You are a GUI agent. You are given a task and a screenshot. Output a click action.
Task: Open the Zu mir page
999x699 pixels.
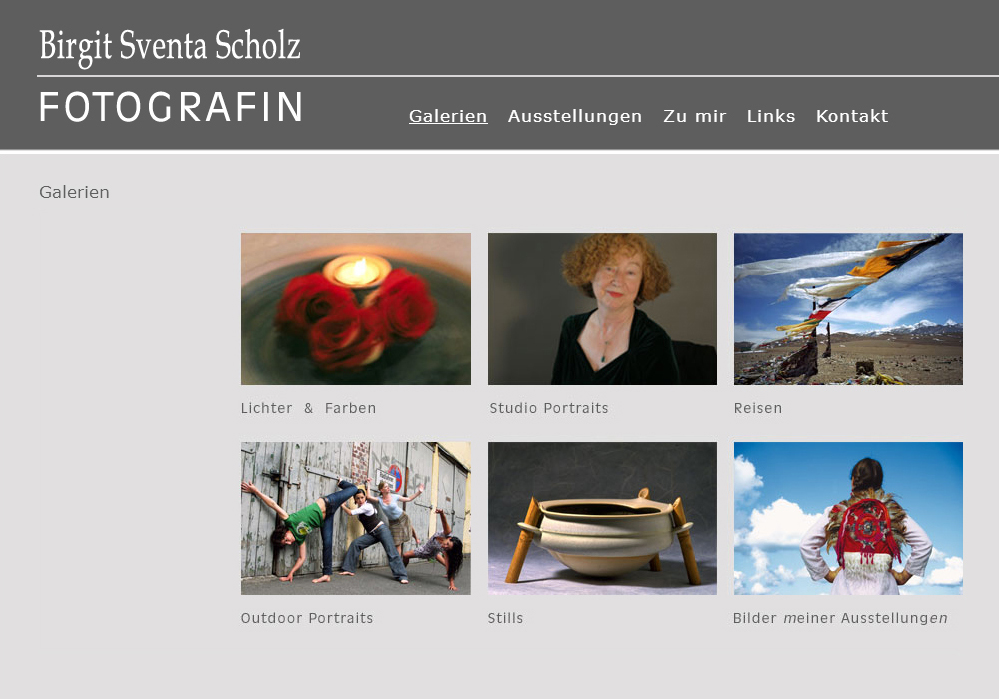pyautogui.click(x=694, y=116)
